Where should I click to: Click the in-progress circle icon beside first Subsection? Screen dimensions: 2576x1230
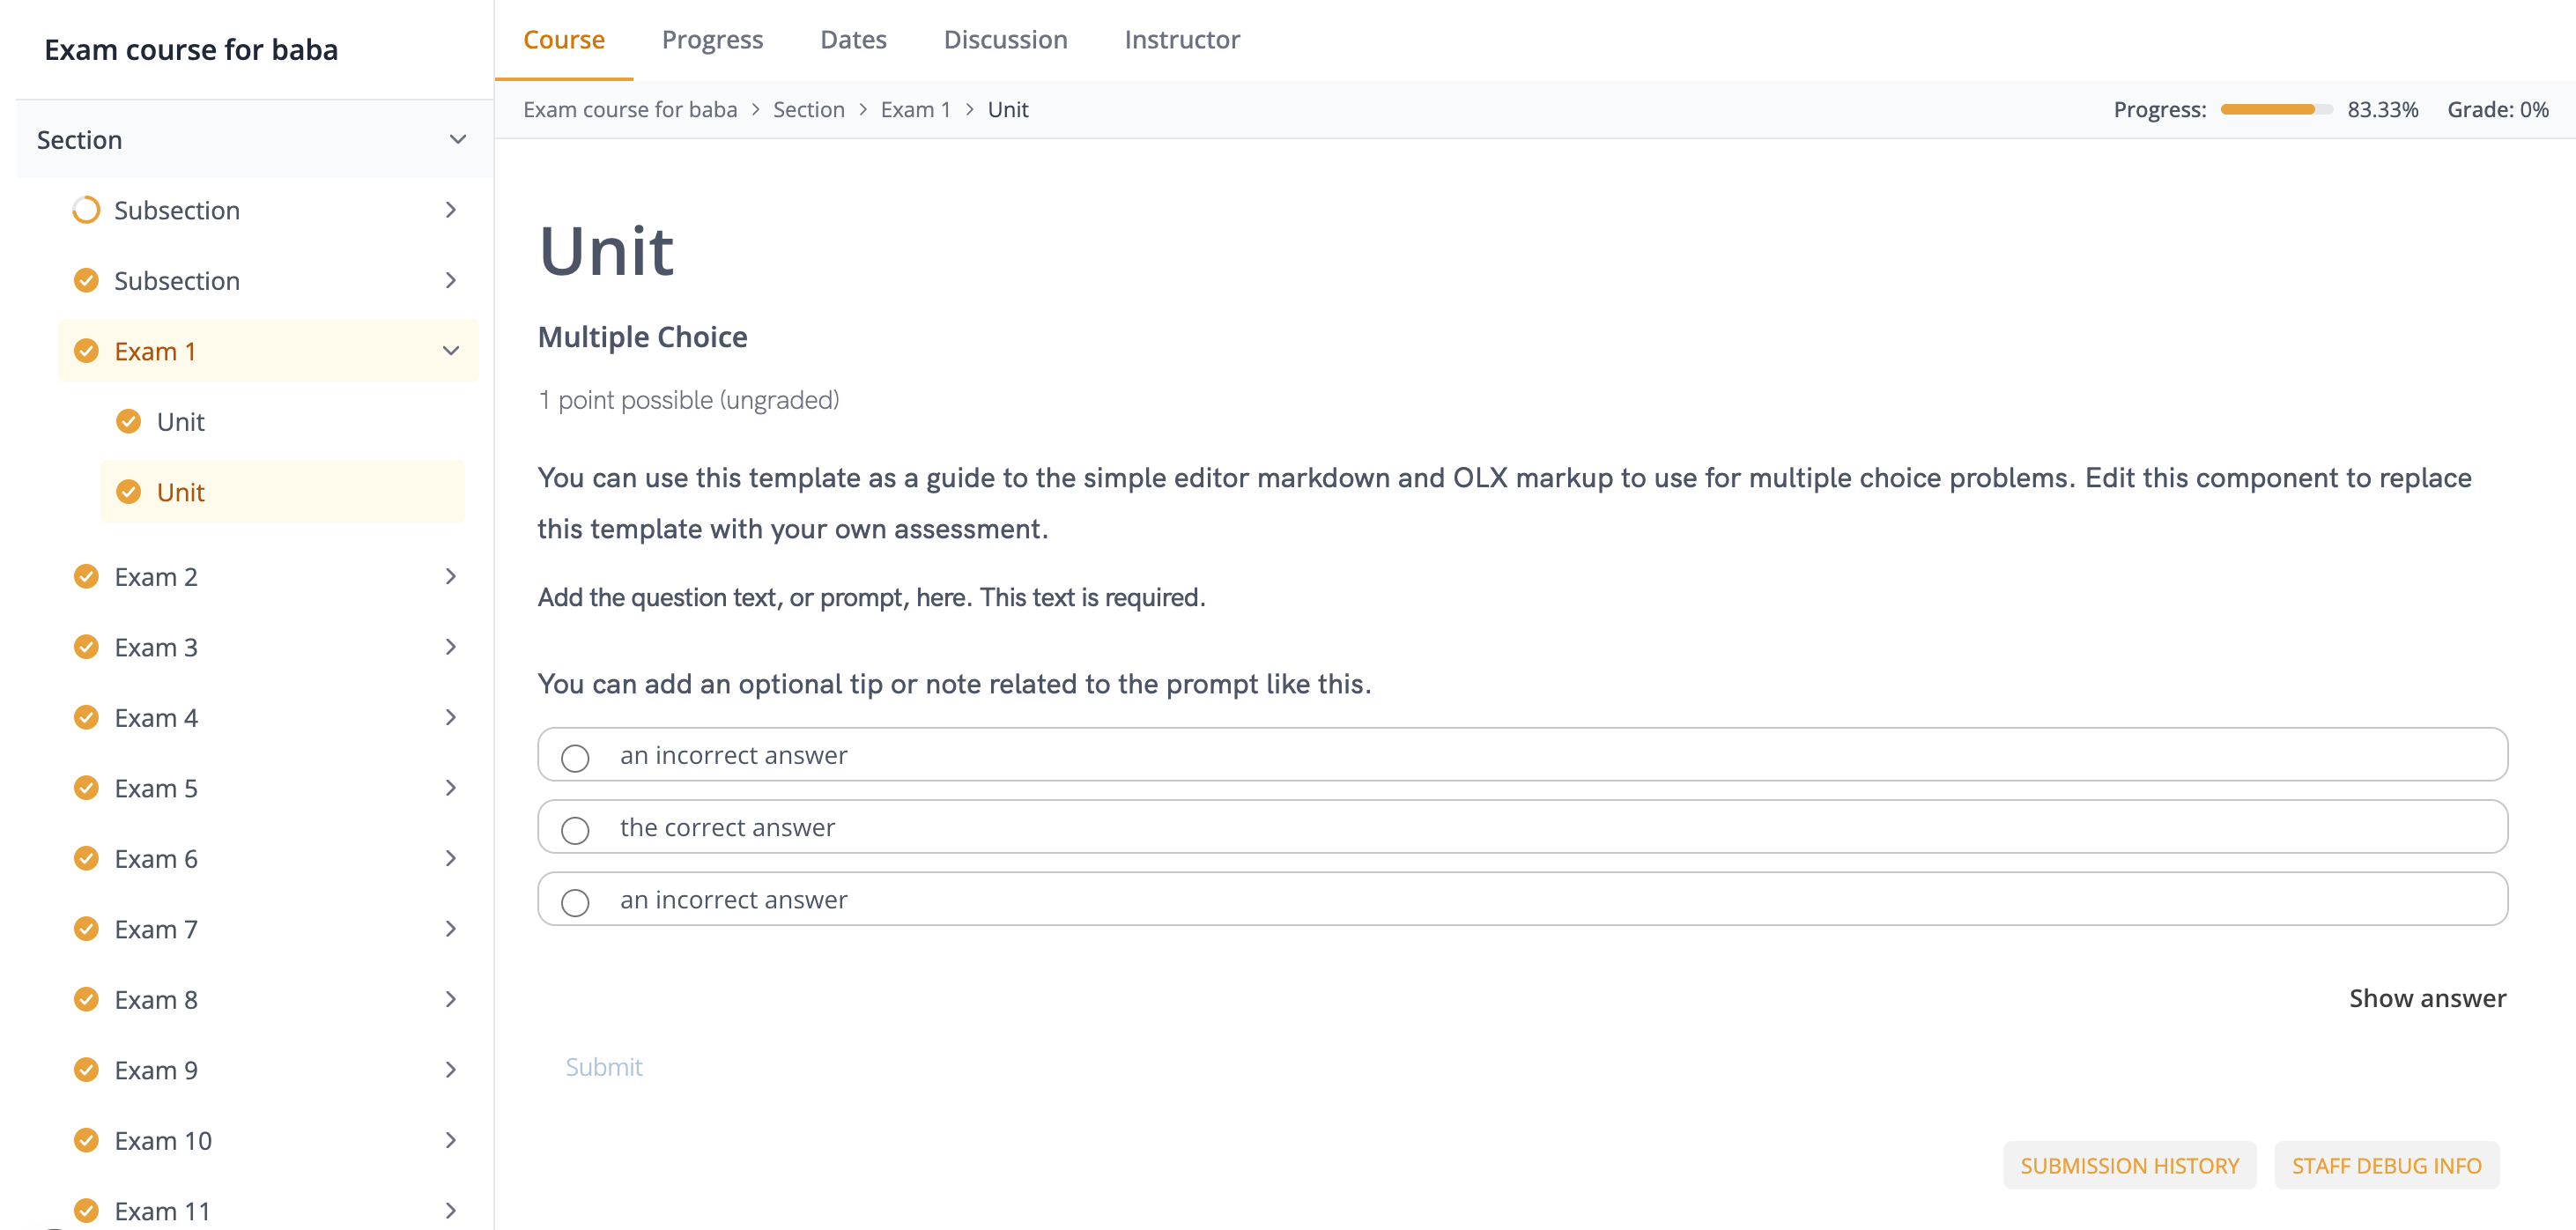pyautogui.click(x=86, y=210)
